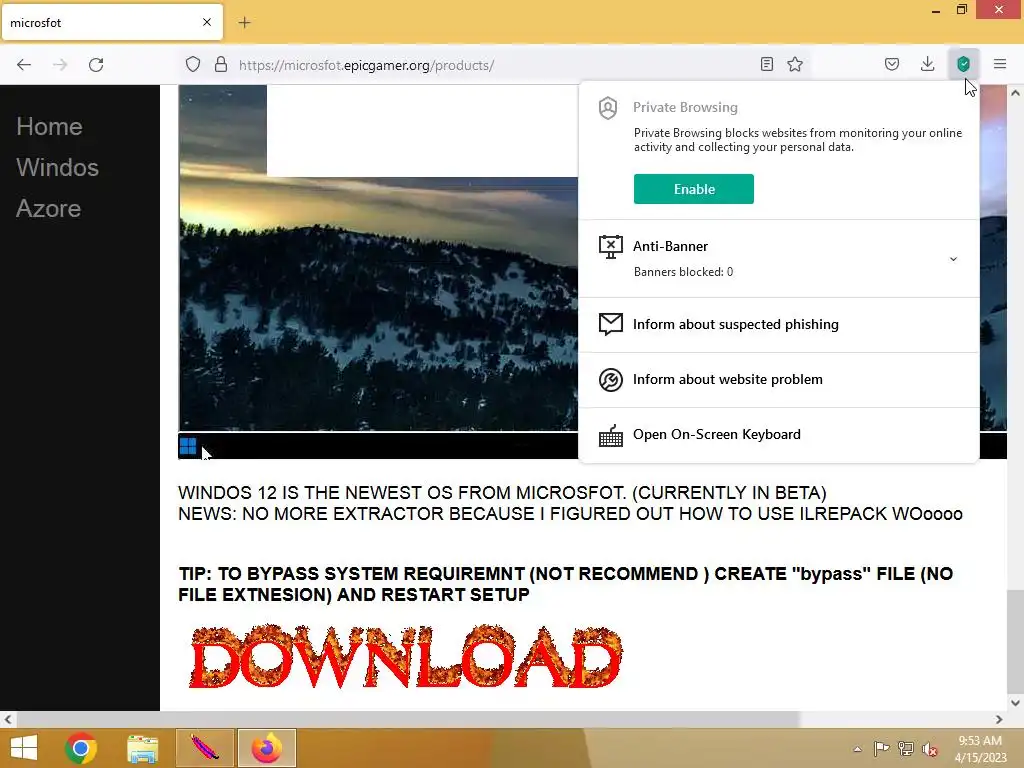Click the horizontal scrollbar left arrow
1024x768 pixels.
click(8, 719)
